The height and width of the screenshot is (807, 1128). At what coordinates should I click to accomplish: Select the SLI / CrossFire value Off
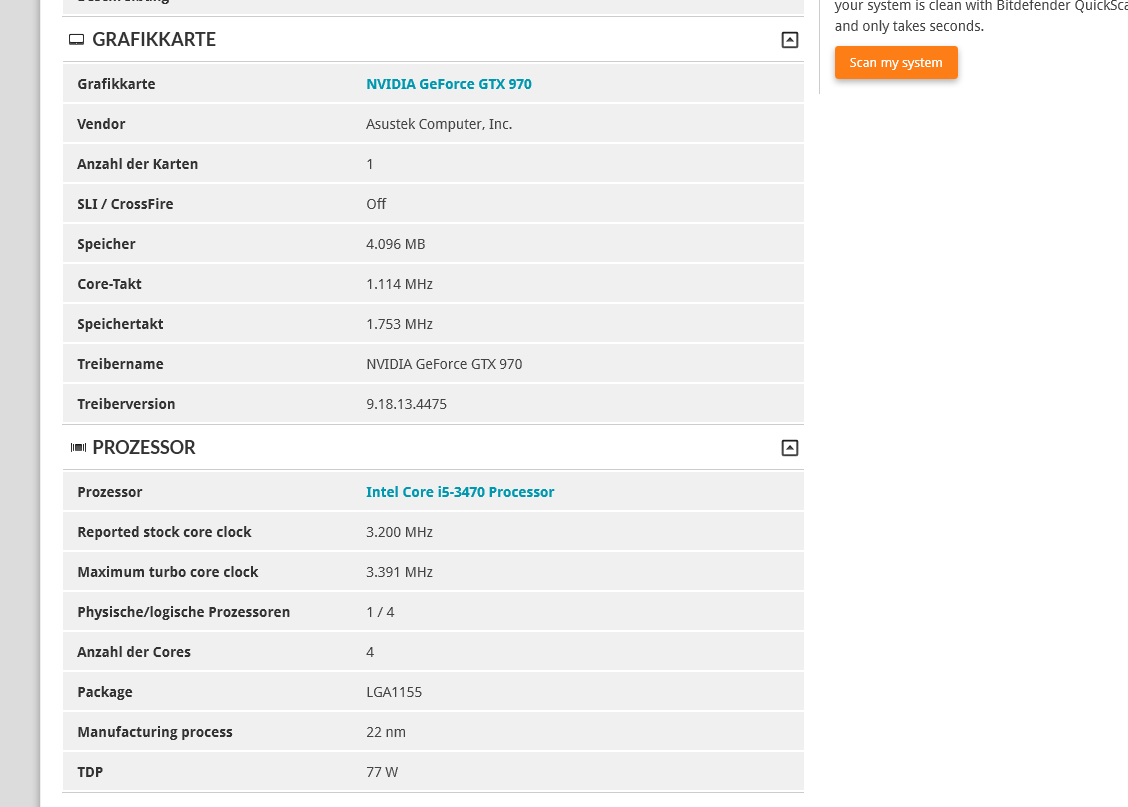[376, 204]
